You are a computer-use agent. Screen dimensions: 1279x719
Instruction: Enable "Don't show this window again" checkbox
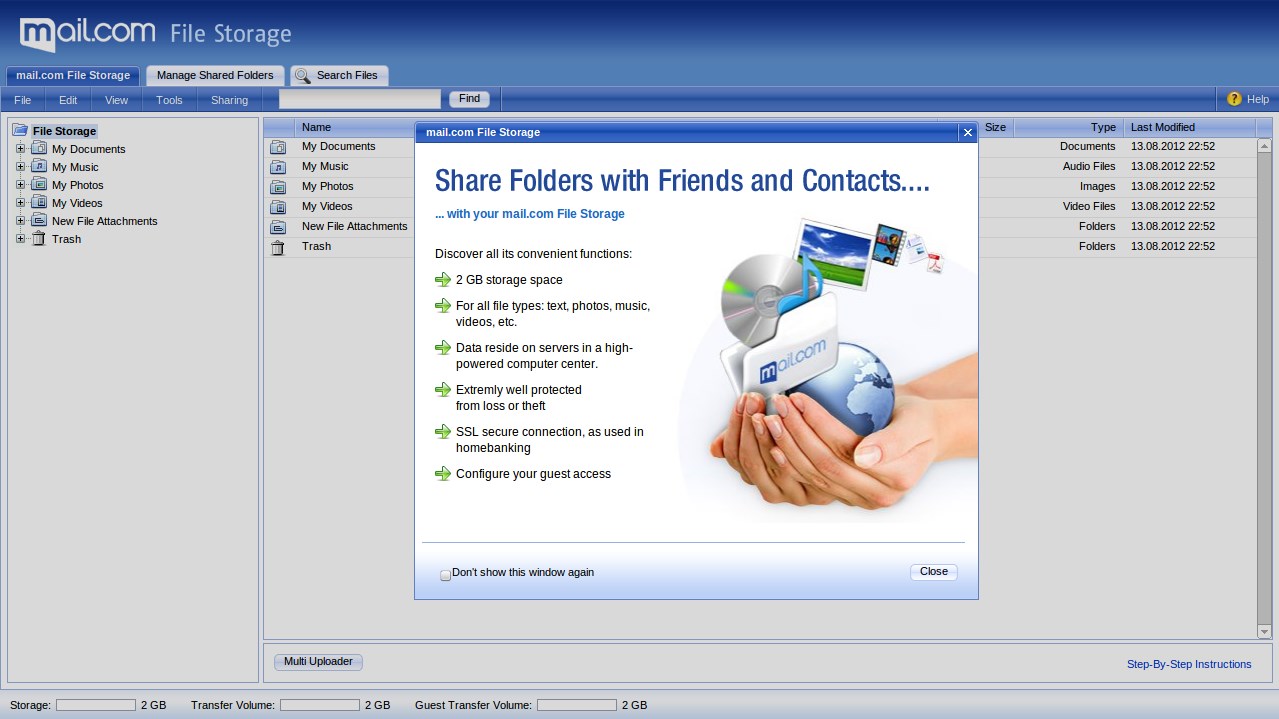pyautogui.click(x=446, y=575)
